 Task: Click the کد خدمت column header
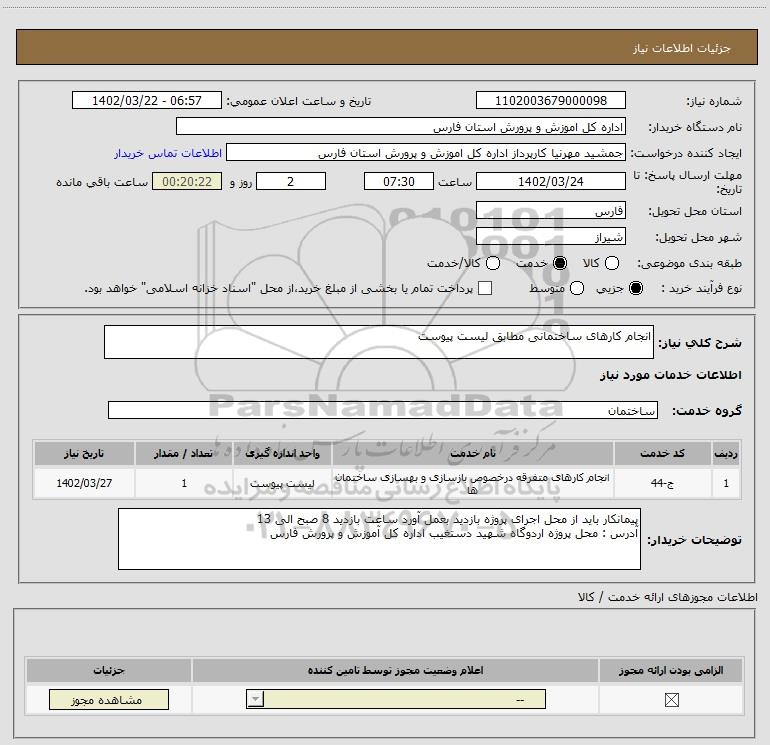pyautogui.click(x=662, y=453)
